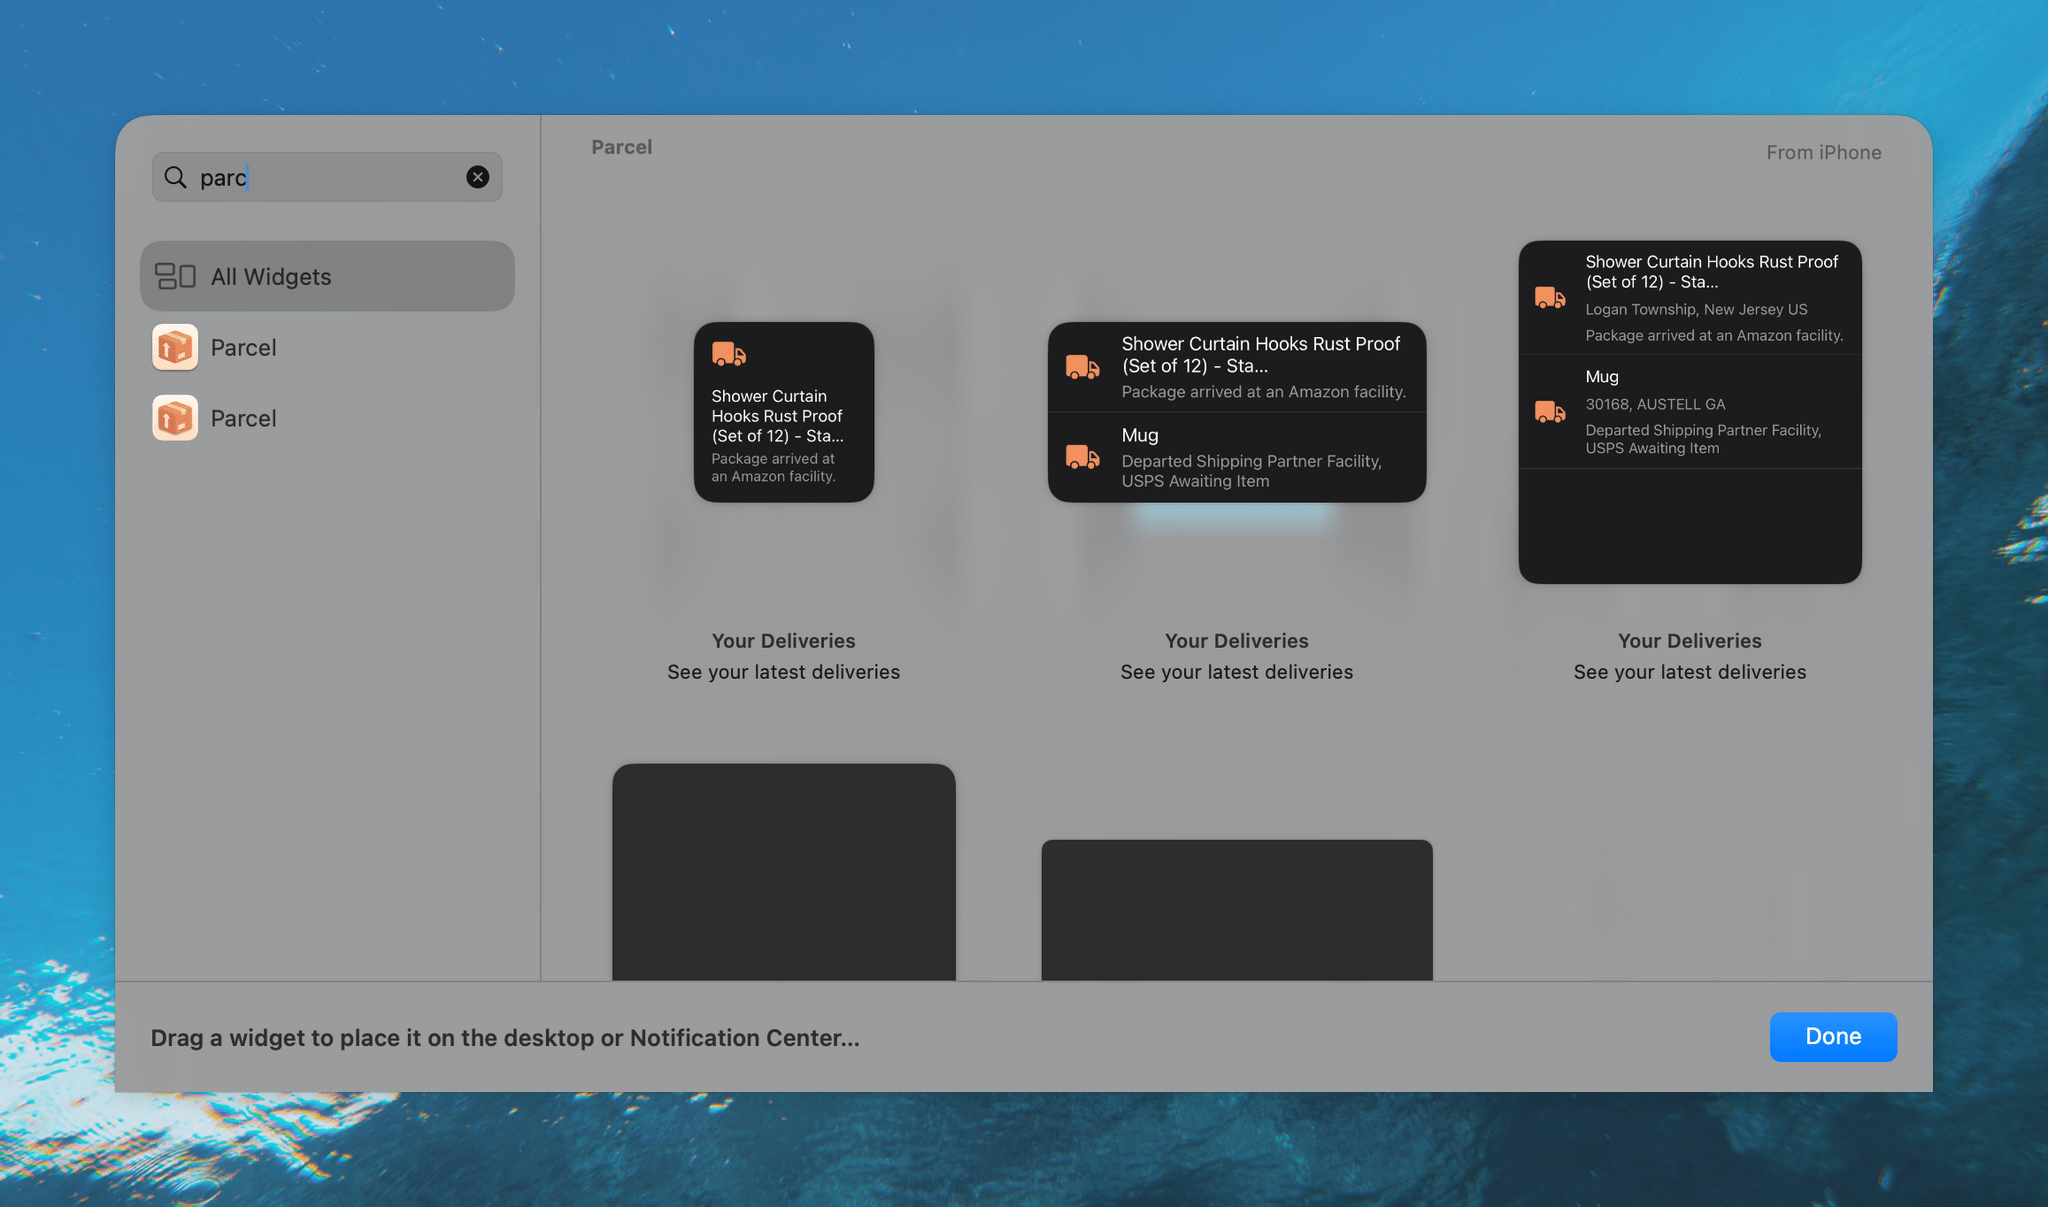The width and height of the screenshot is (2048, 1207).
Task: Add the small Your Deliveries widget
Action: pyautogui.click(x=783, y=412)
